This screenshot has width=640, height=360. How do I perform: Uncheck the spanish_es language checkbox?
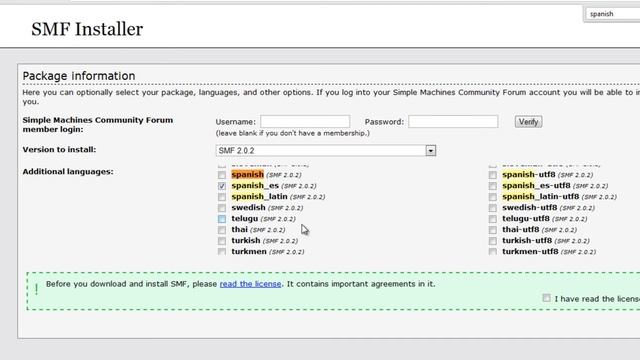coord(222,186)
